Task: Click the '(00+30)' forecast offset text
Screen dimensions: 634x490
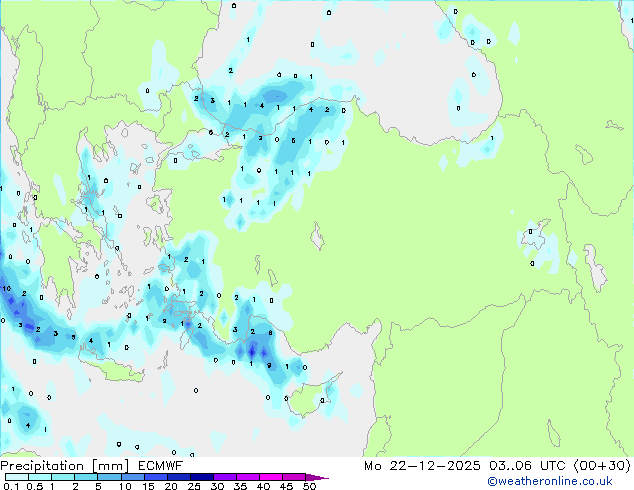Action: [602, 466]
